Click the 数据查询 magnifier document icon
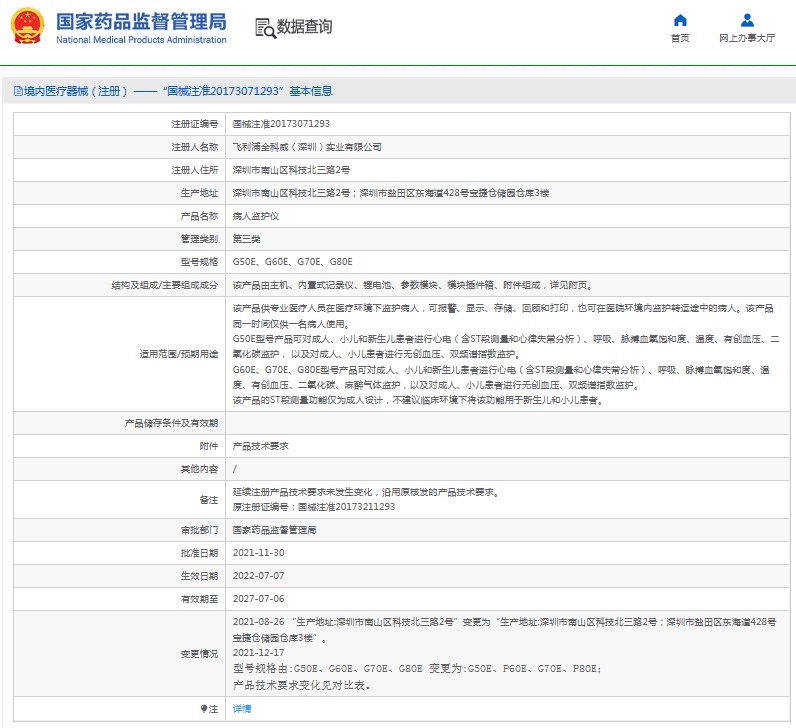Screen dimensions: 796x728 click(x=264, y=28)
